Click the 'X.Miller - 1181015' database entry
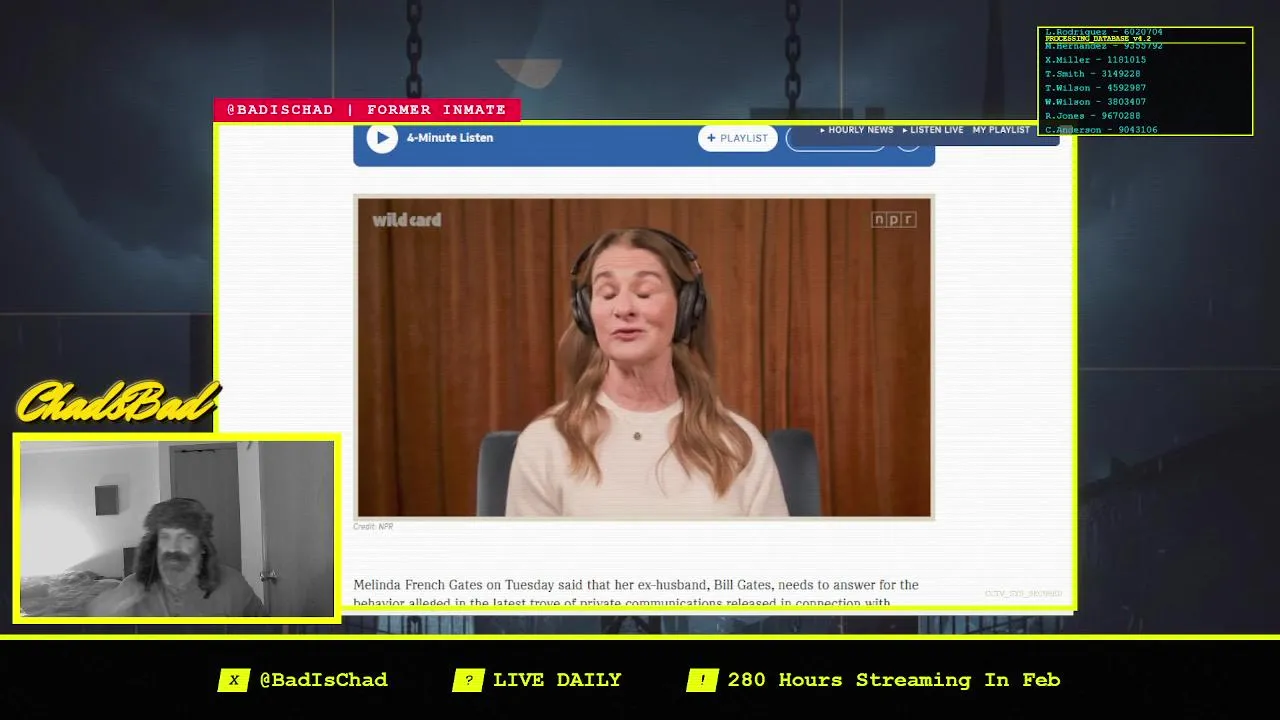 click(x=1095, y=60)
